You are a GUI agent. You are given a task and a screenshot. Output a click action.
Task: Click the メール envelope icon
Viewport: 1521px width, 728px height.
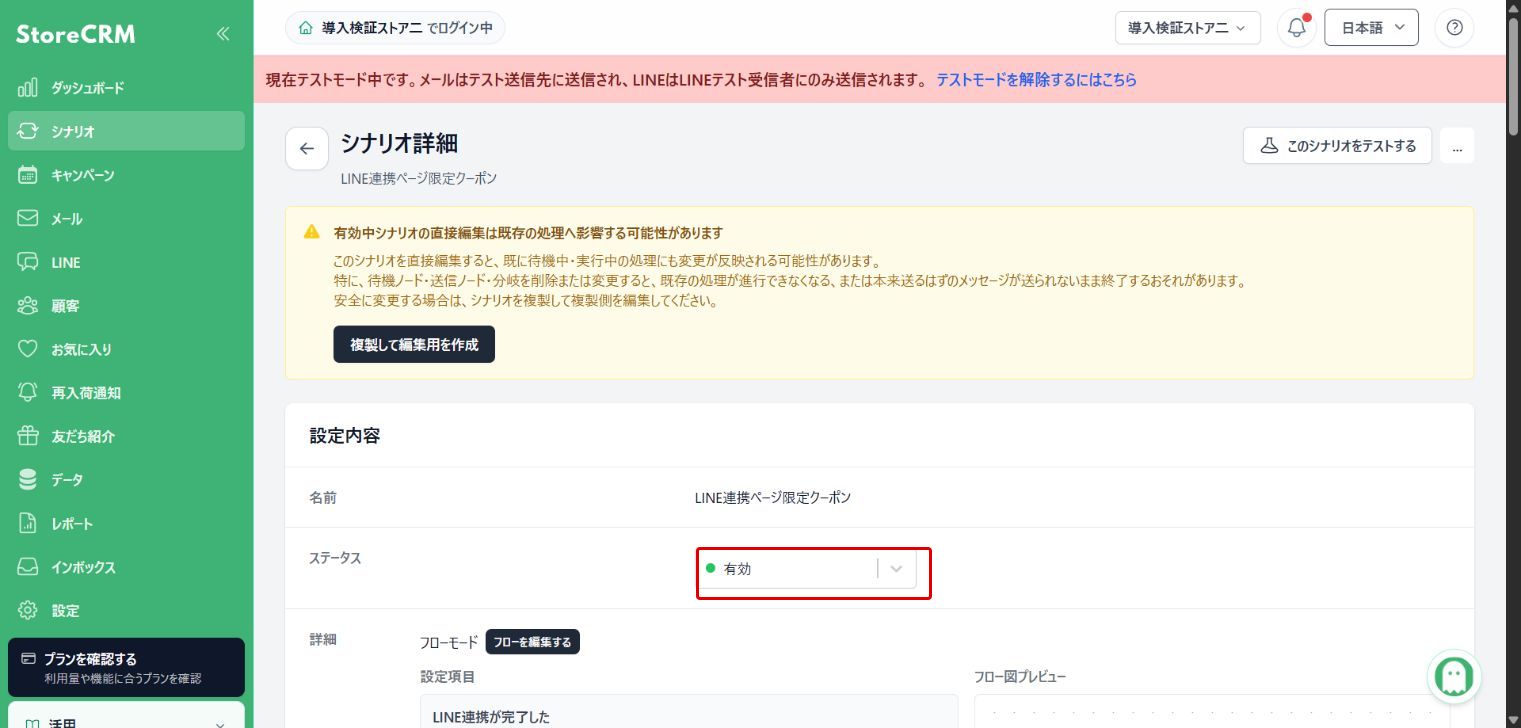28,218
